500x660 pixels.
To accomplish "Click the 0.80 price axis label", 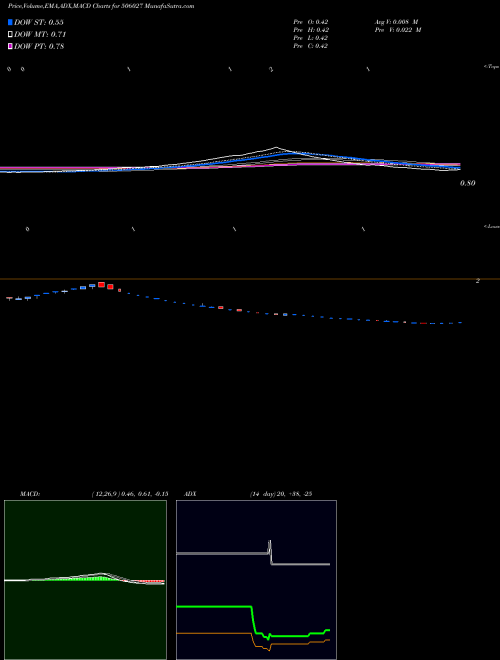I will coord(468,183).
